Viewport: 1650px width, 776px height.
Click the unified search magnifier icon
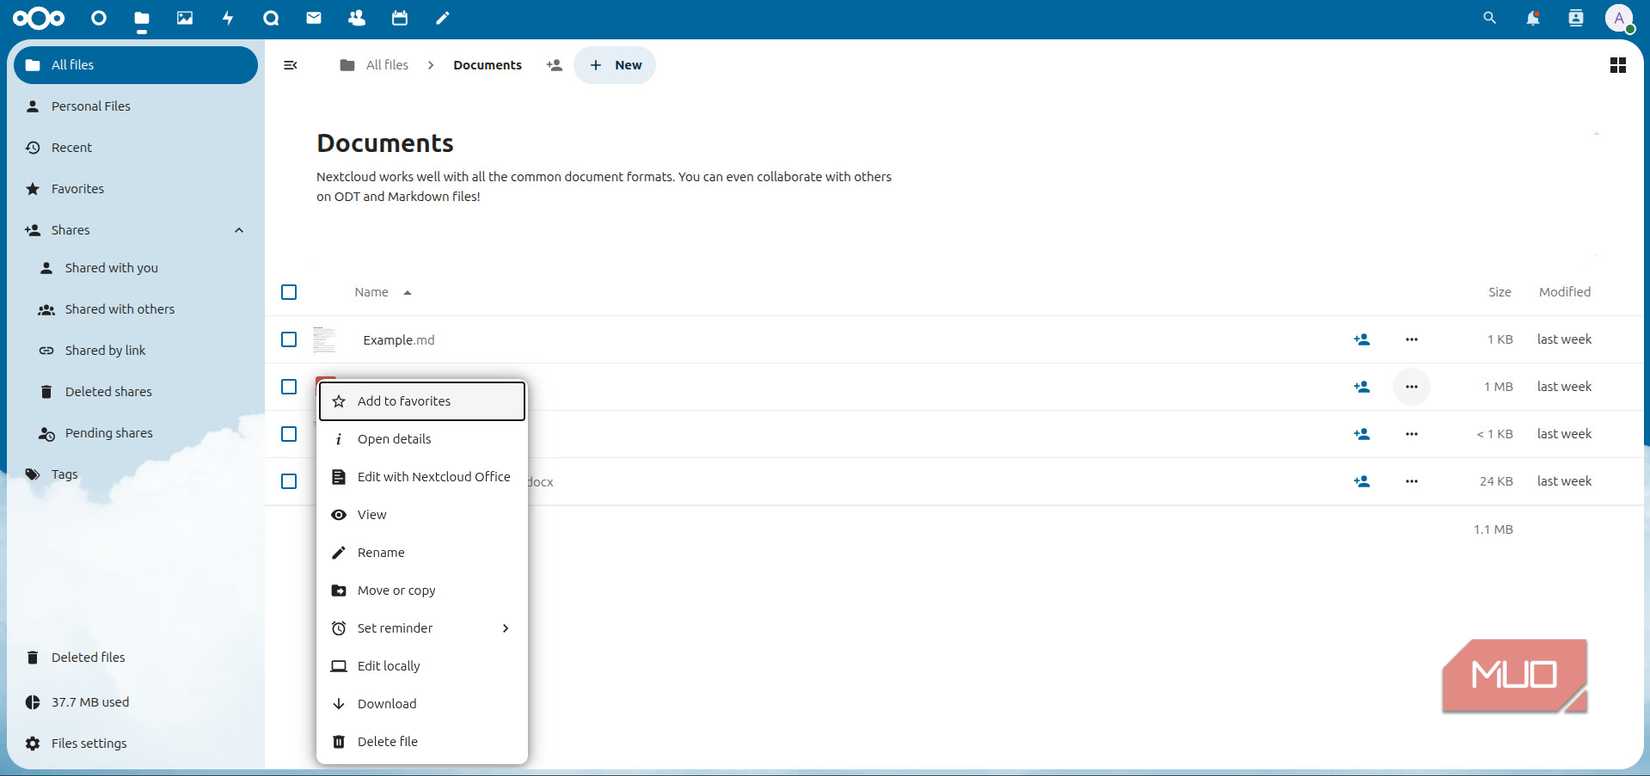click(1490, 18)
